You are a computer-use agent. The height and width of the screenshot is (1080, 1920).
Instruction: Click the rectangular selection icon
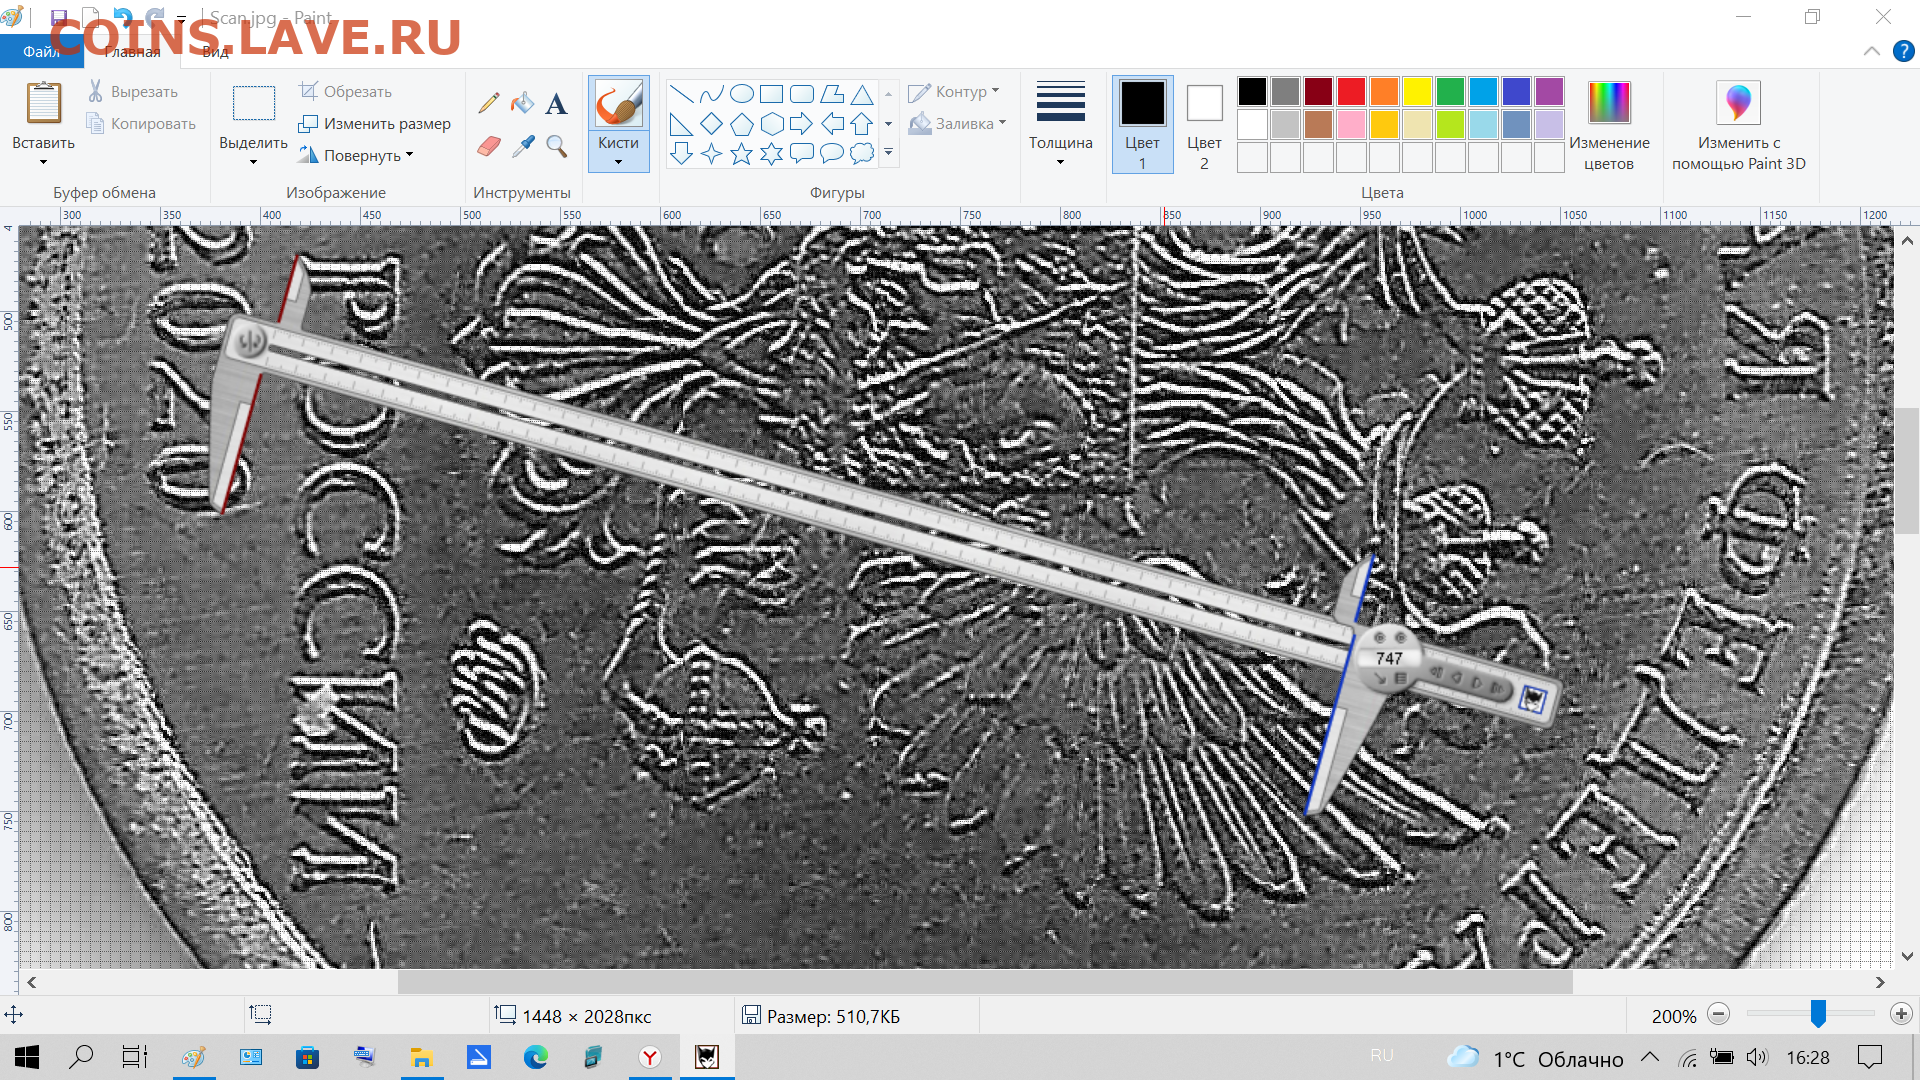(253, 104)
